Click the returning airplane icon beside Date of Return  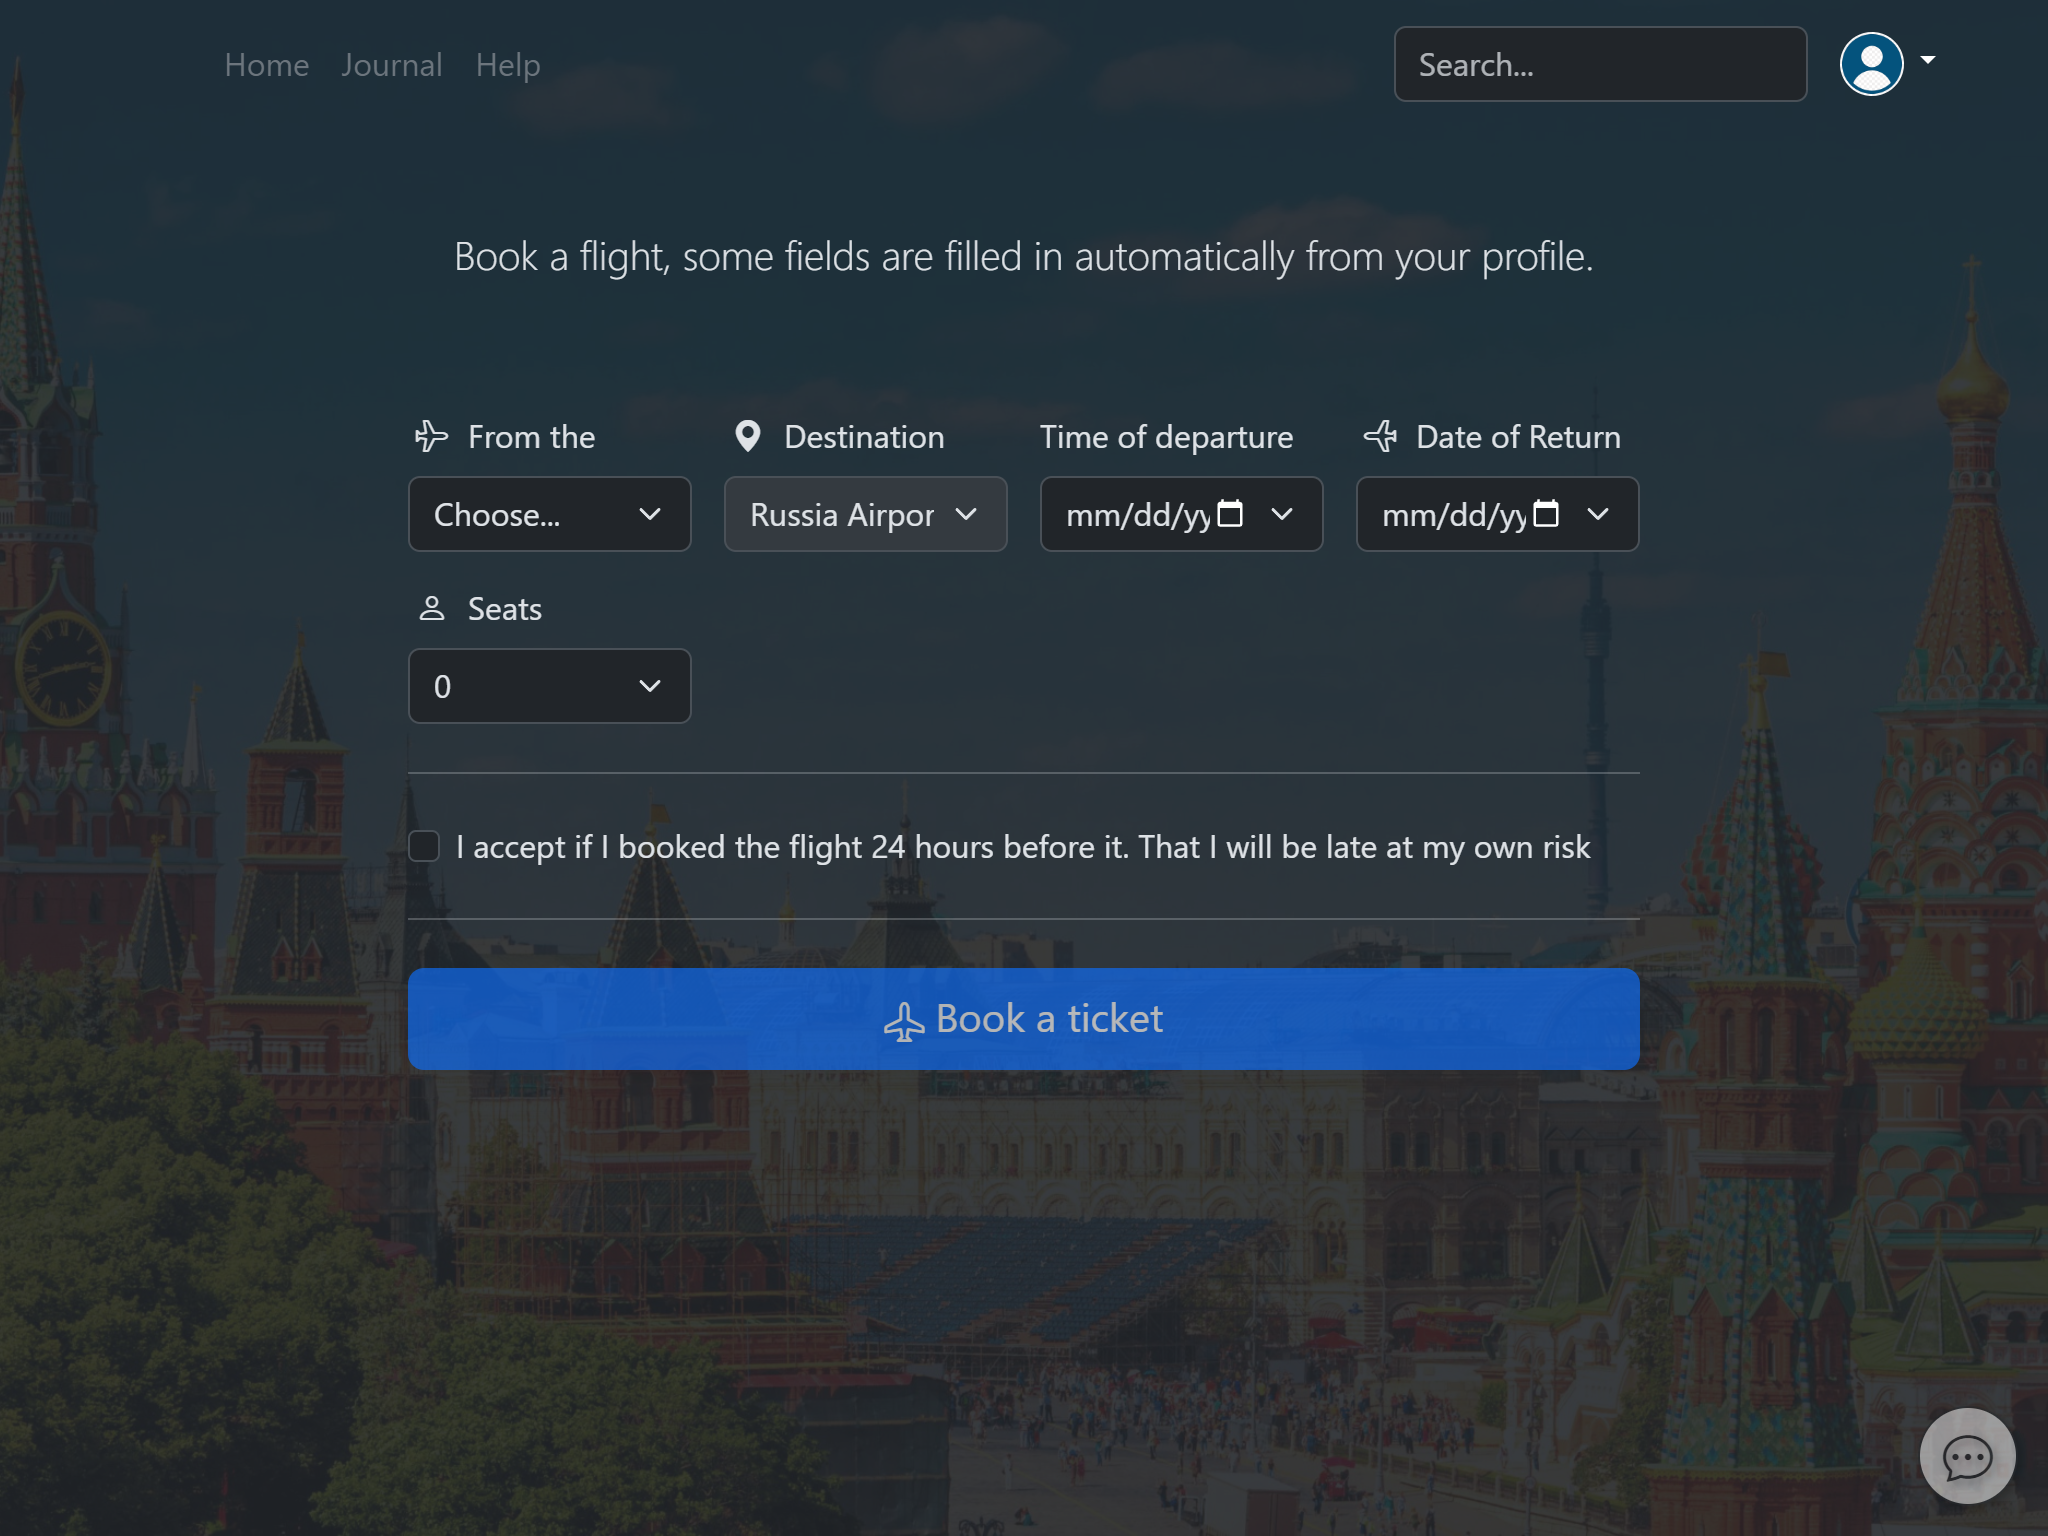pos(1381,436)
